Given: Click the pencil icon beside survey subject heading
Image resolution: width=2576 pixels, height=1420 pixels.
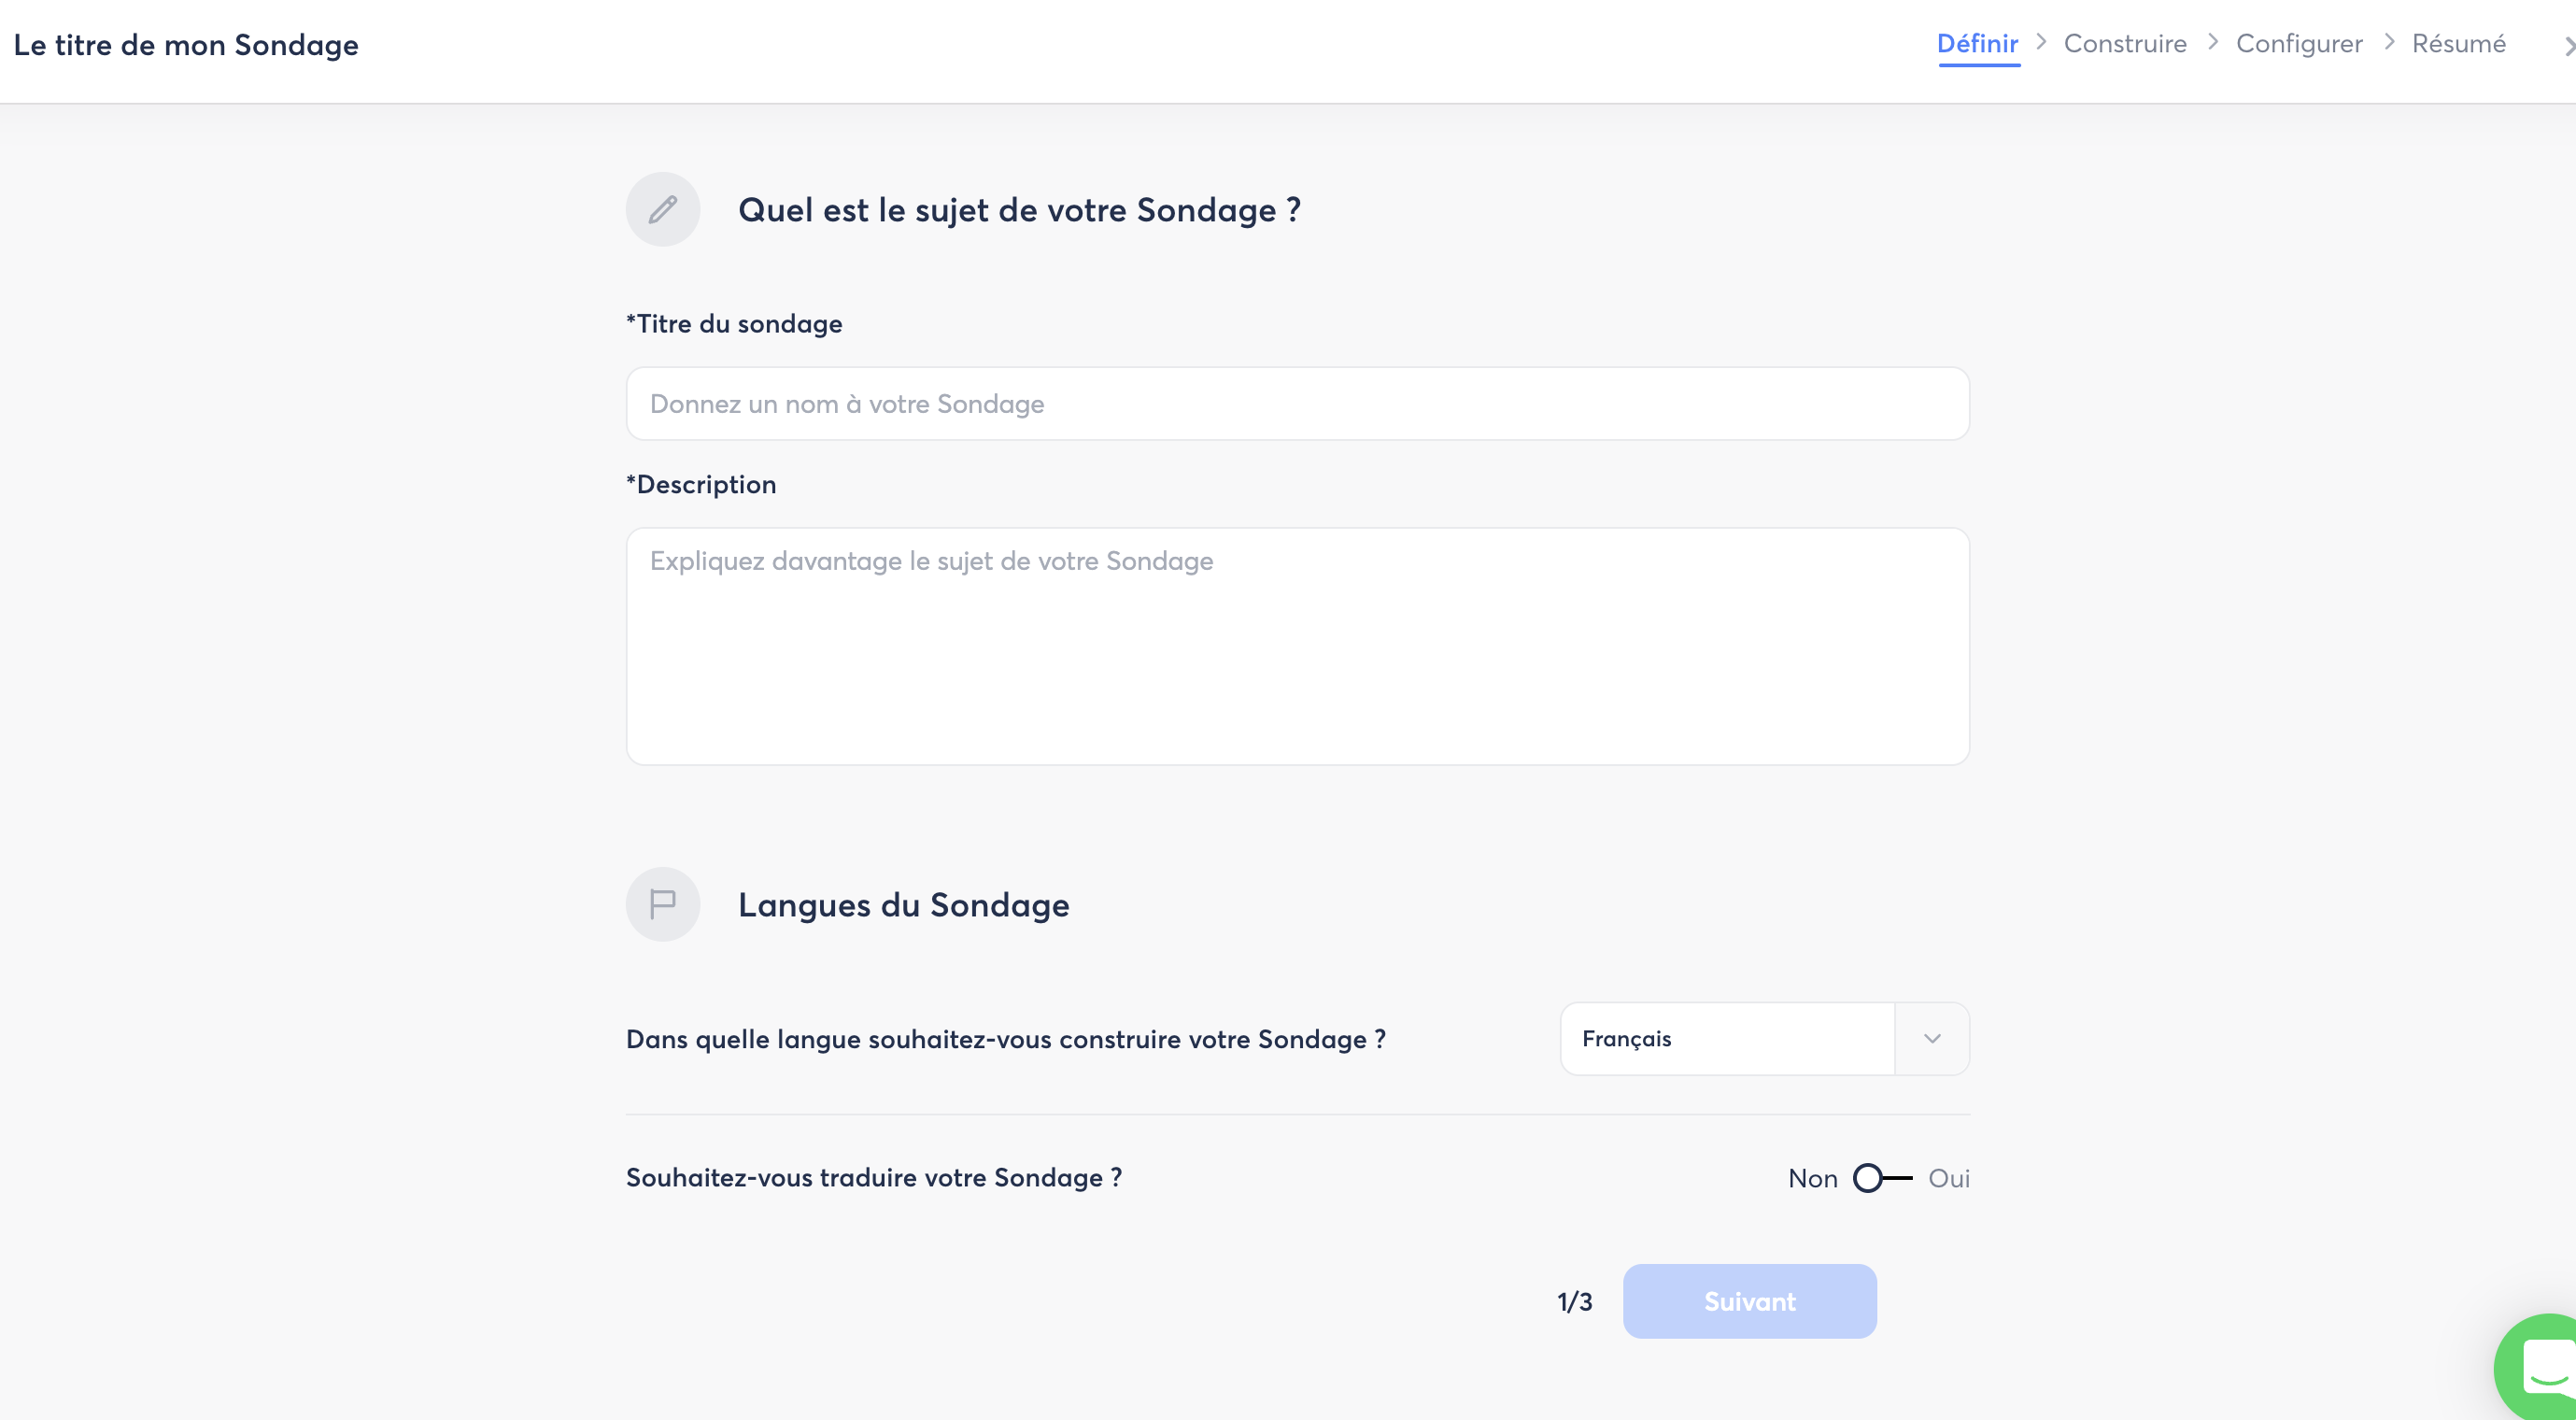Looking at the screenshot, I should (662, 209).
